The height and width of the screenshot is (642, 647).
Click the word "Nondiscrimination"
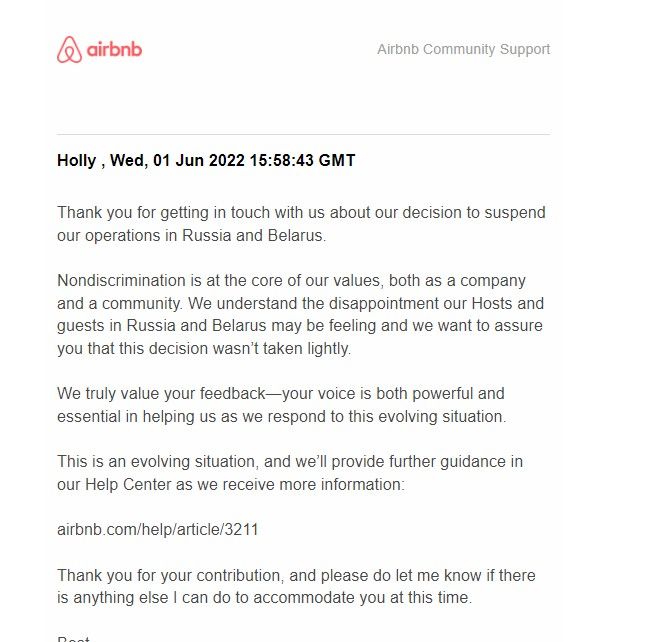122,281
